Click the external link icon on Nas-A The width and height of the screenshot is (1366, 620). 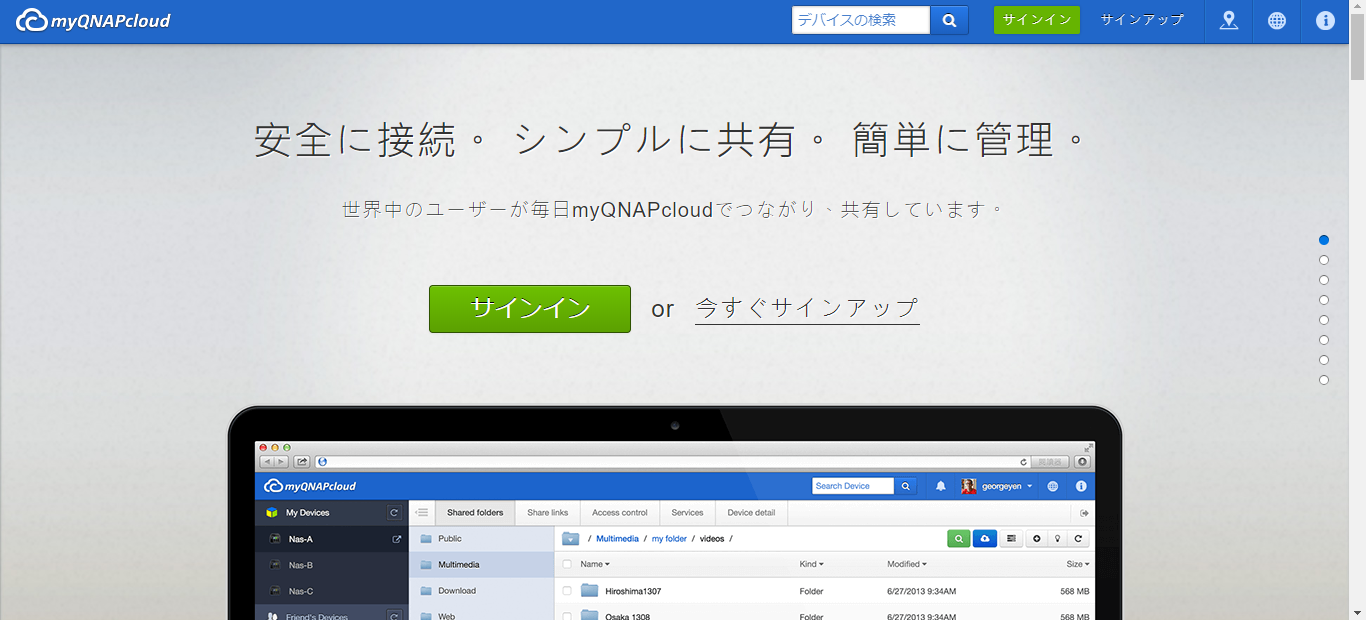click(x=397, y=539)
